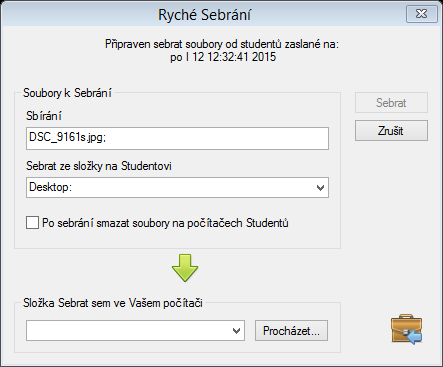
Task: Click the 'Sebrat ze složky na Studentovi' label
Action: pos(99,166)
